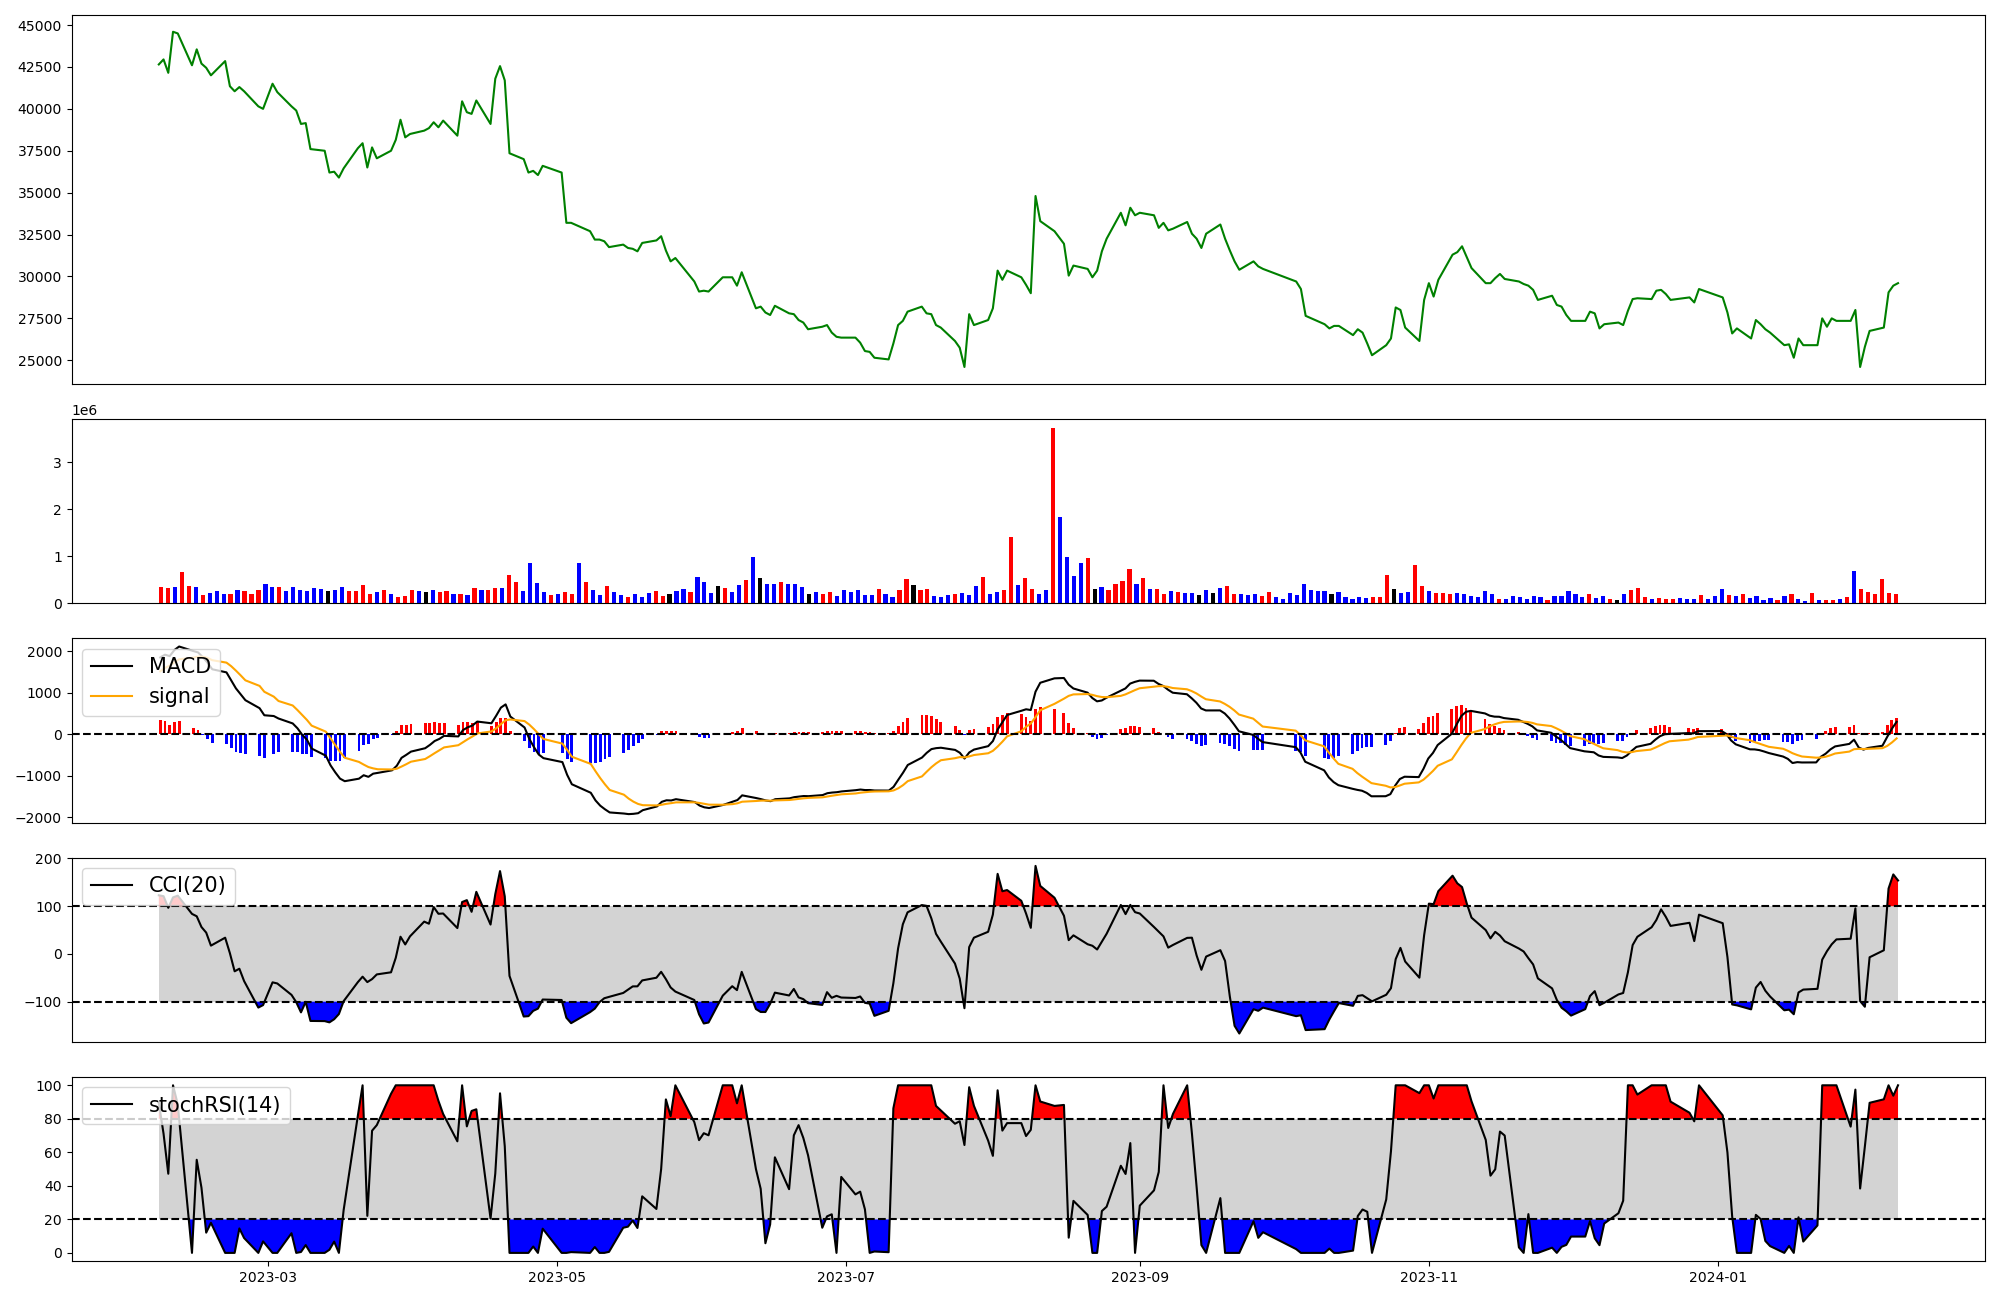Viewport: 2000px width, 1300px height.
Task: Click the 2000 tick label on MACD axis
Action: coord(45,652)
